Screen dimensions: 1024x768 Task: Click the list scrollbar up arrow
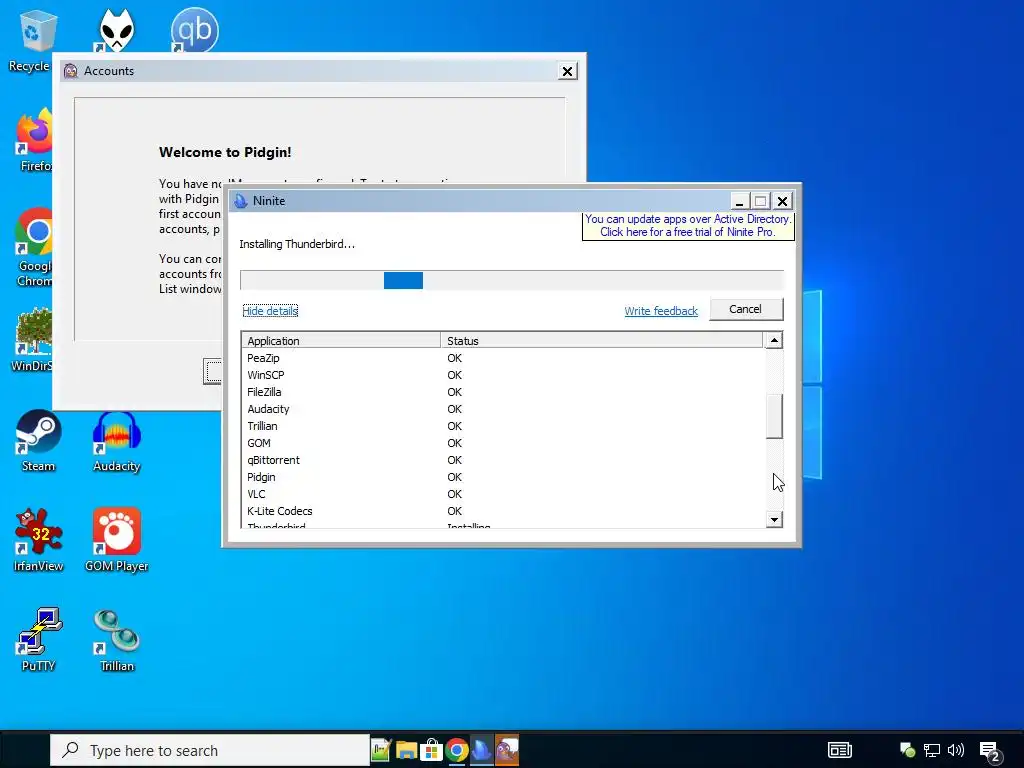click(x=774, y=340)
